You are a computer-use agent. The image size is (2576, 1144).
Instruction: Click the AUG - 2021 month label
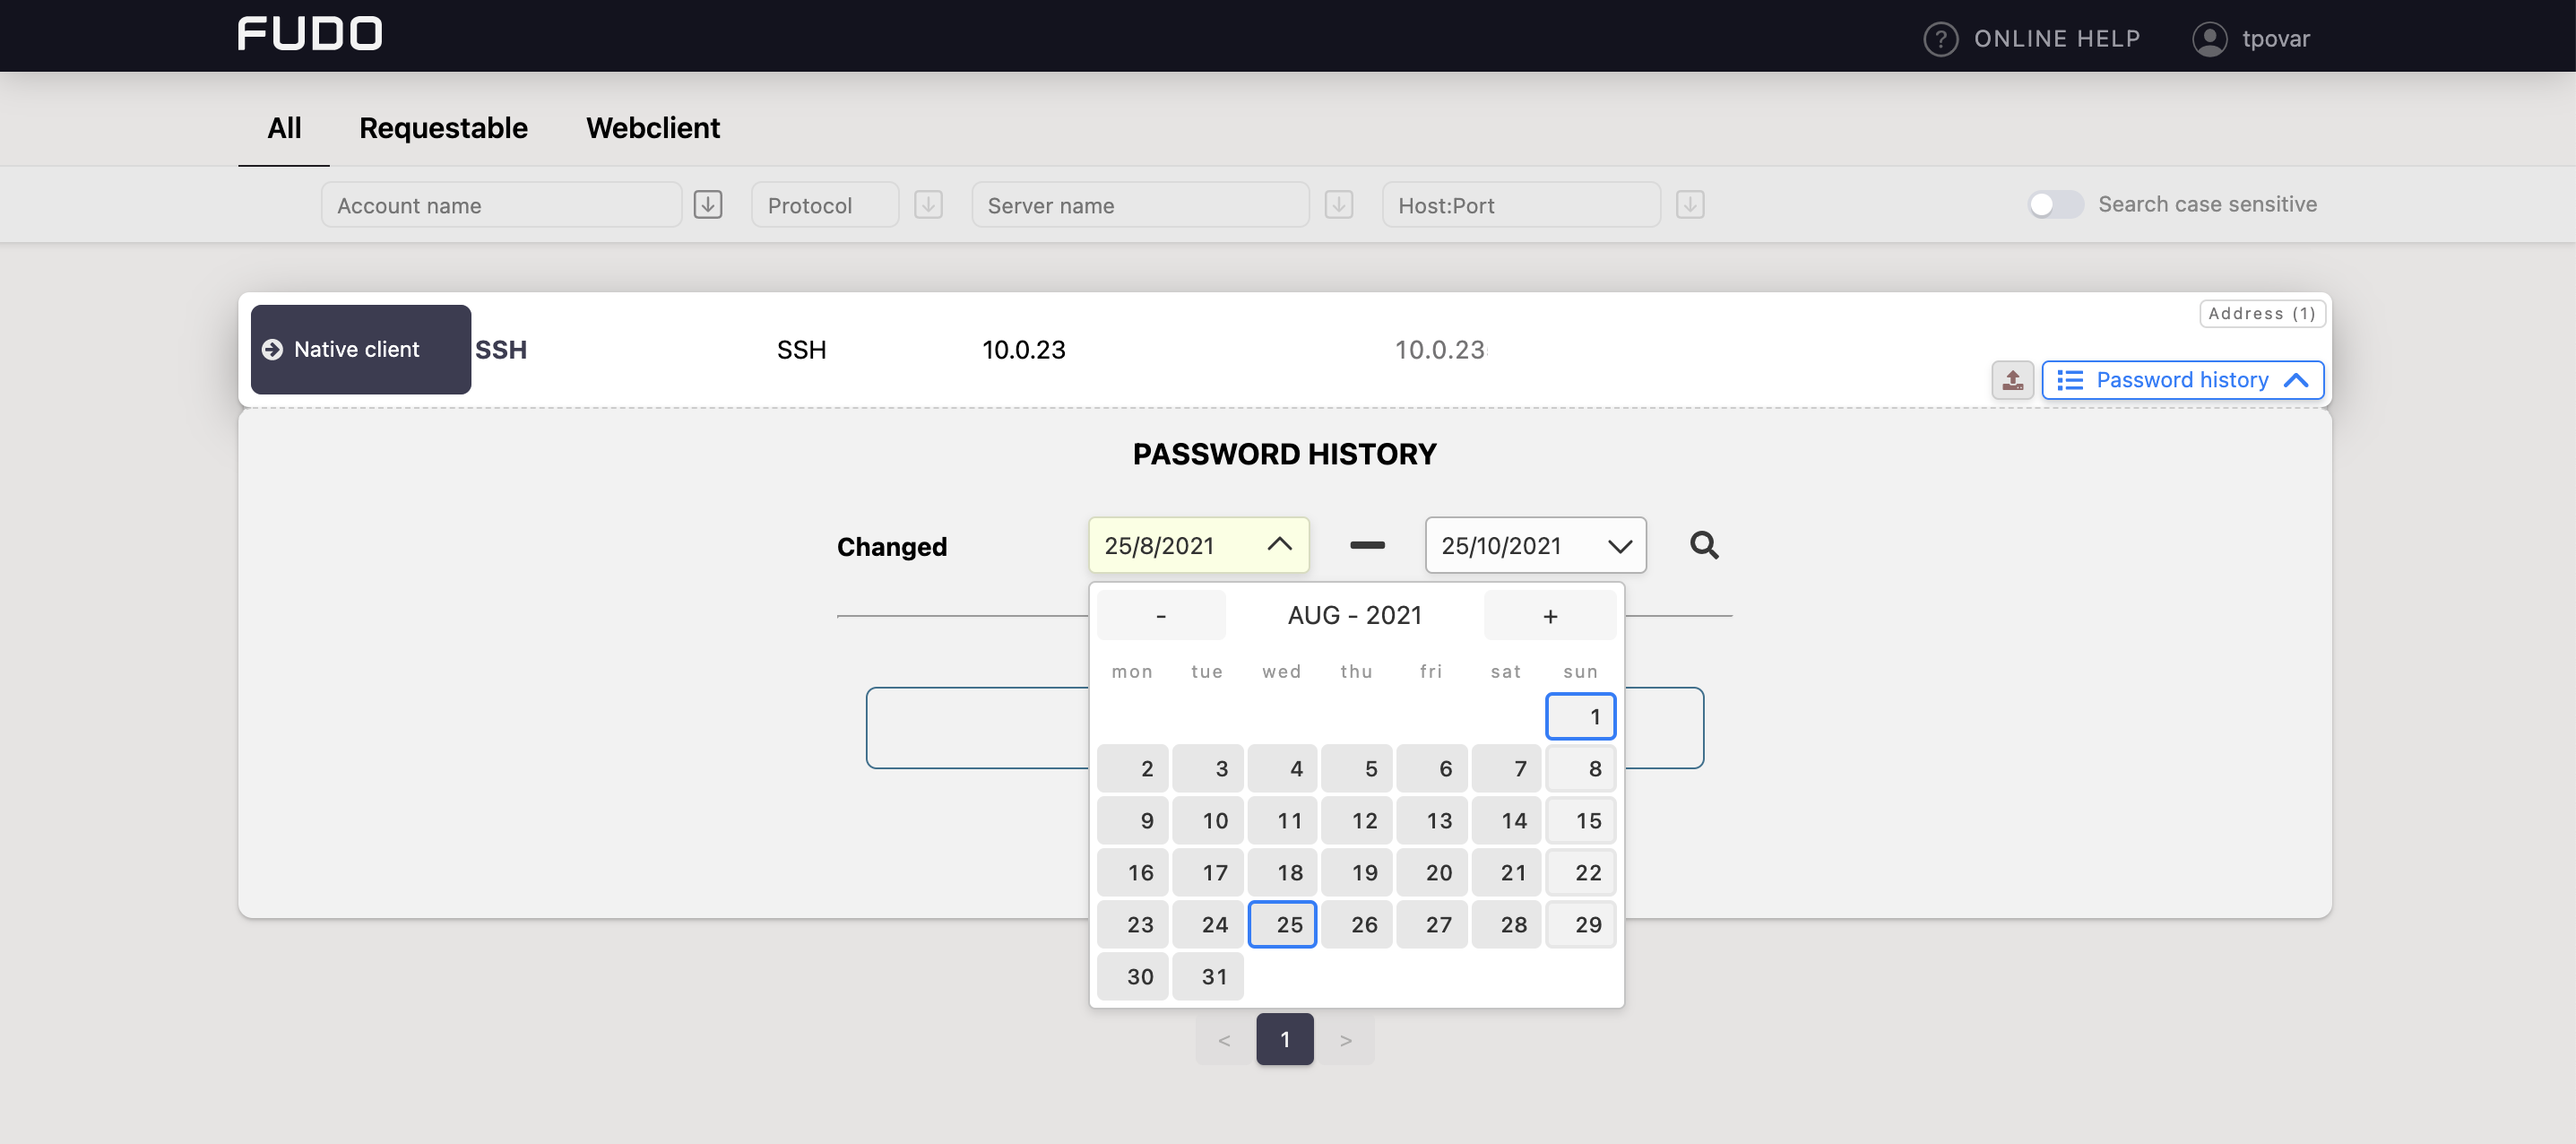click(x=1355, y=615)
